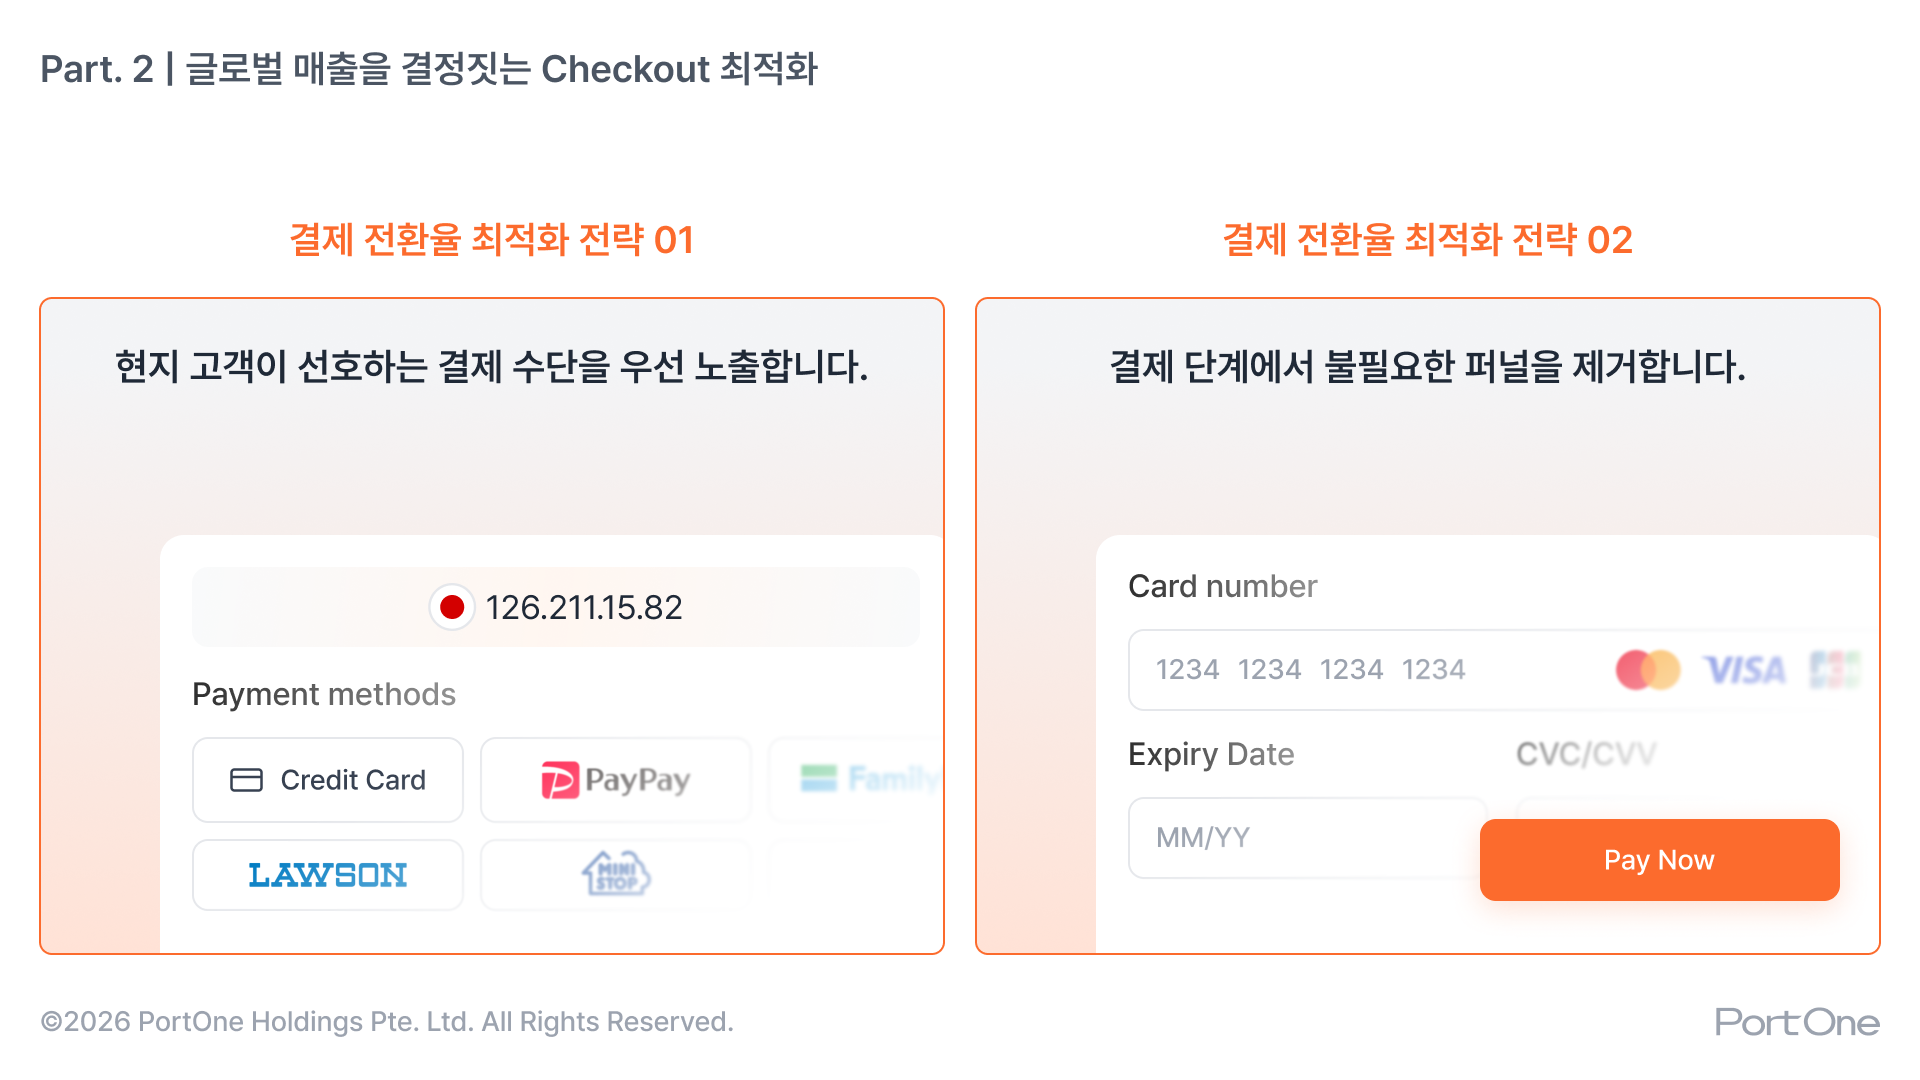Select the 결제 전환율 최적화 전략 02 heading
The image size is (1920, 1080).
pos(1428,239)
